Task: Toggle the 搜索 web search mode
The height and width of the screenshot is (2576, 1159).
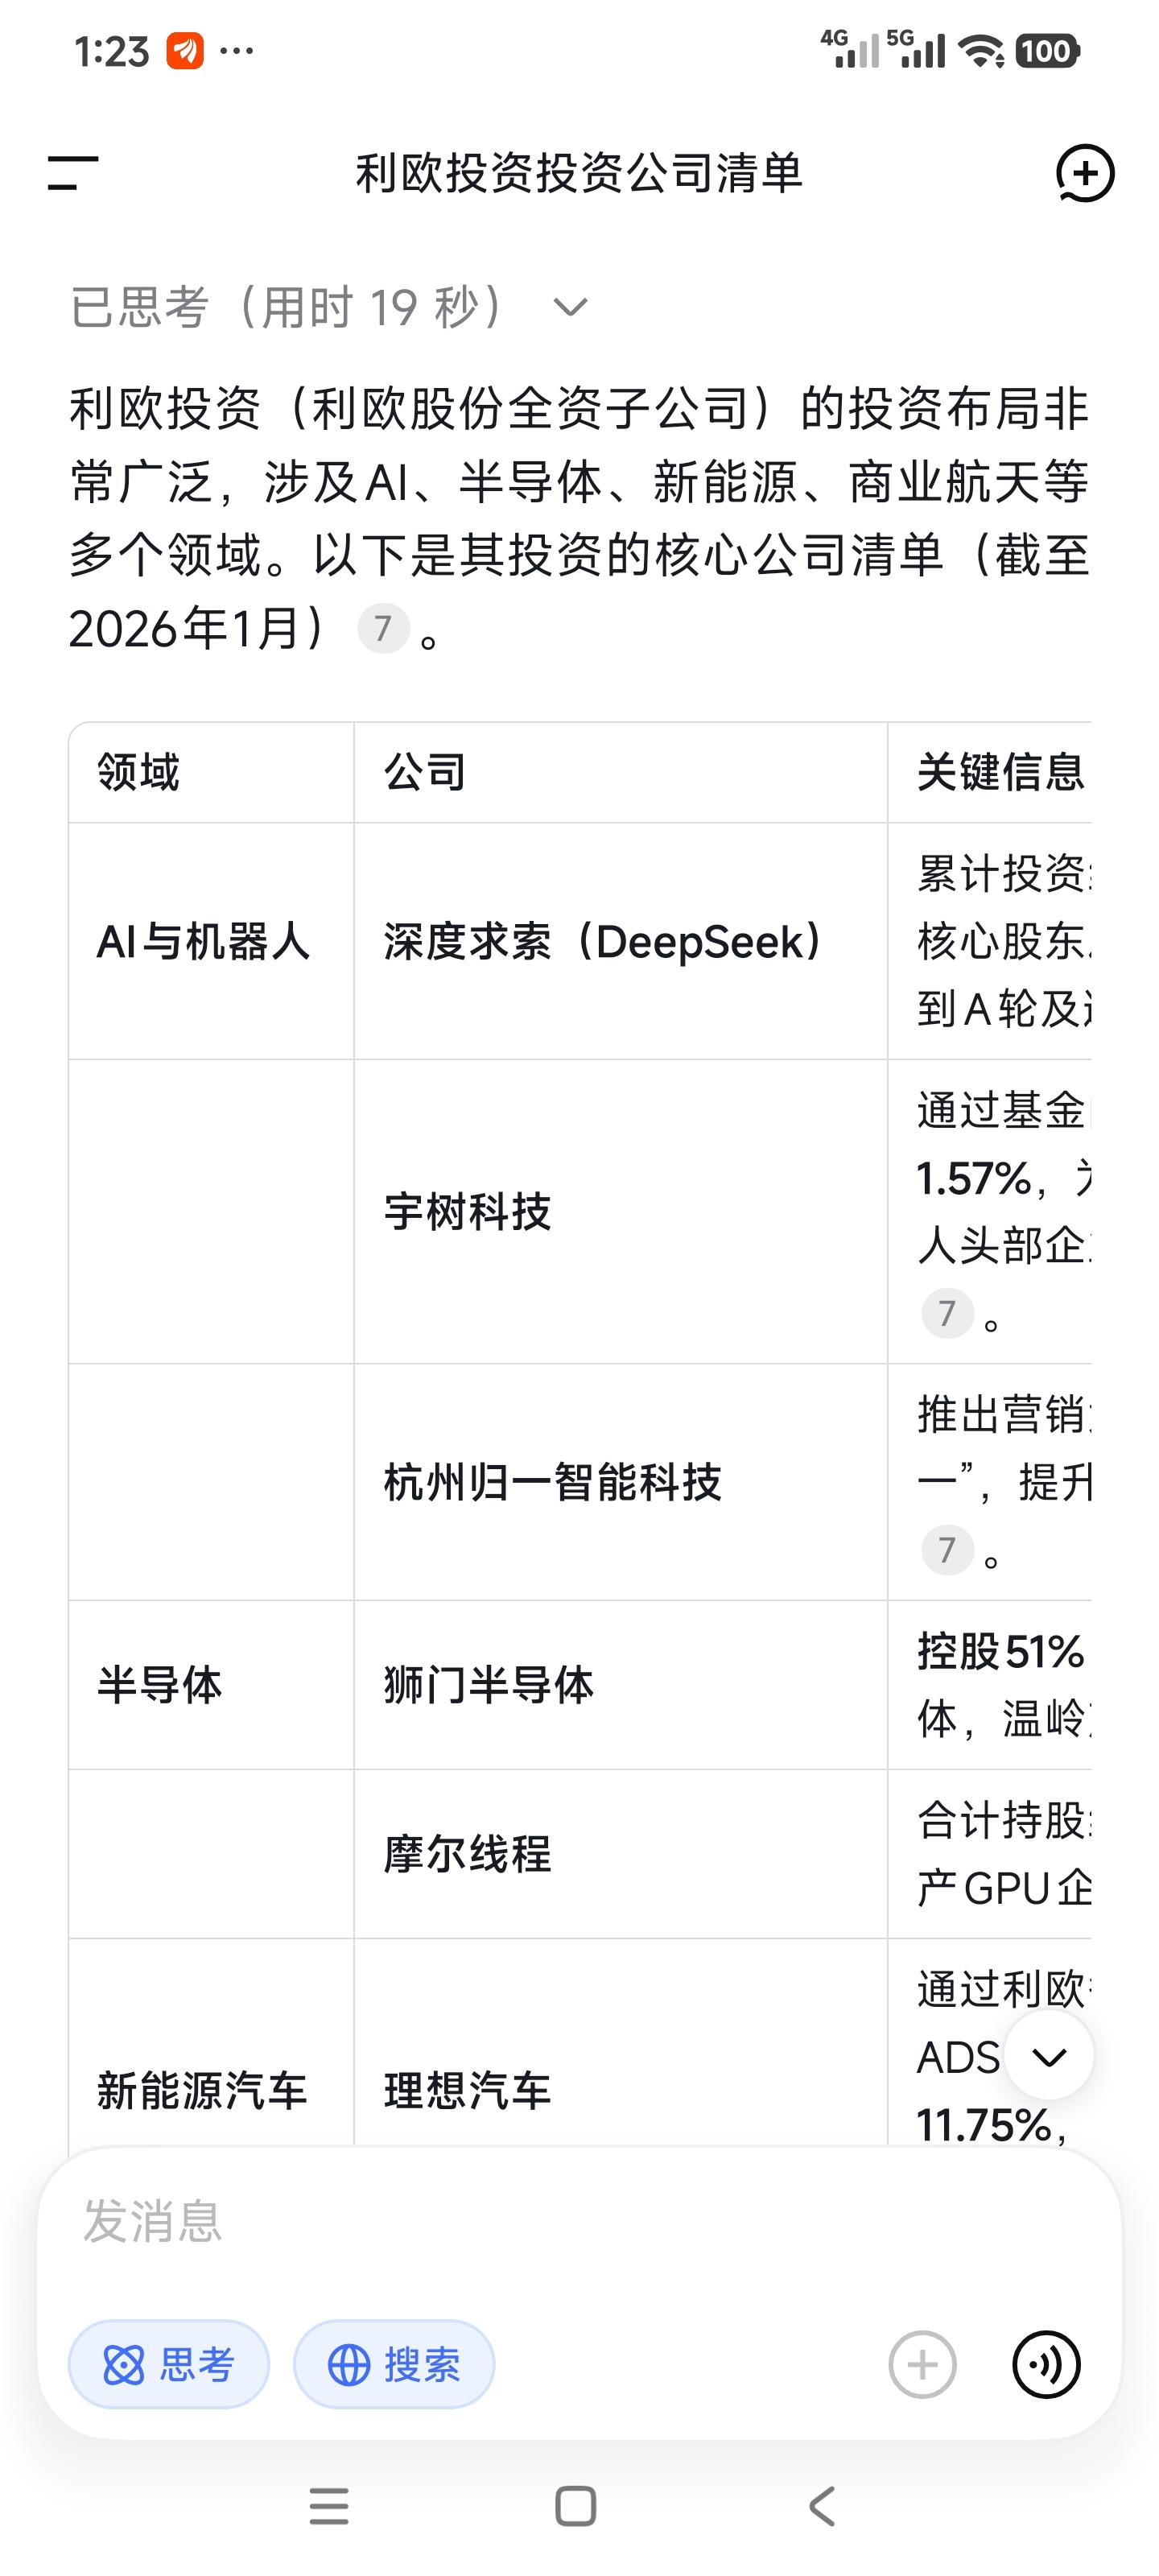Action: 394,2365
